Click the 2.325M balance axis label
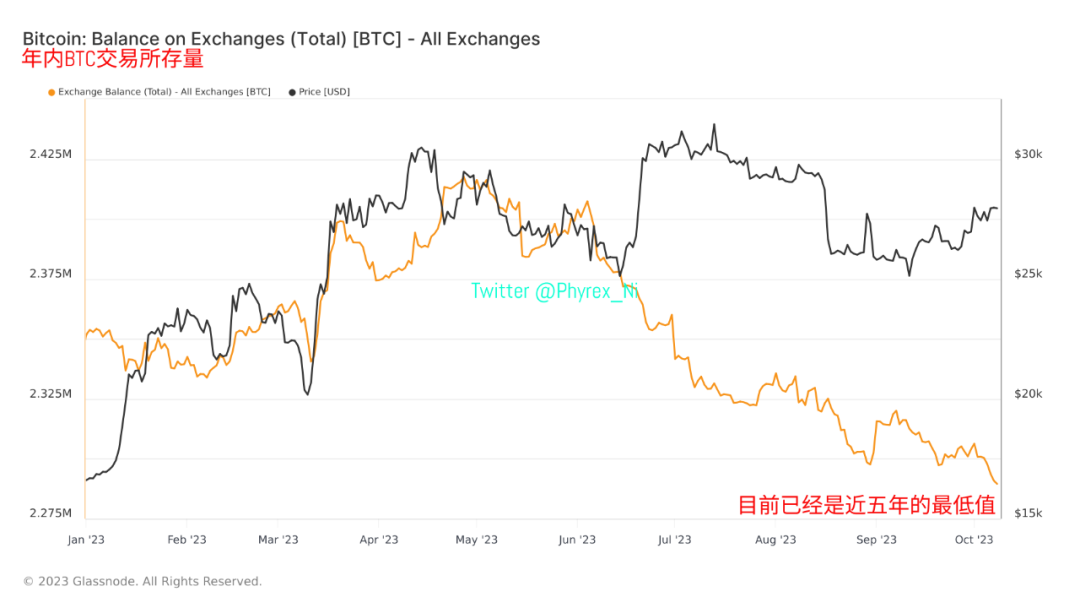The height and width of the screenshot is (608, 1080). pyautogui.click(x=50, y=394)
